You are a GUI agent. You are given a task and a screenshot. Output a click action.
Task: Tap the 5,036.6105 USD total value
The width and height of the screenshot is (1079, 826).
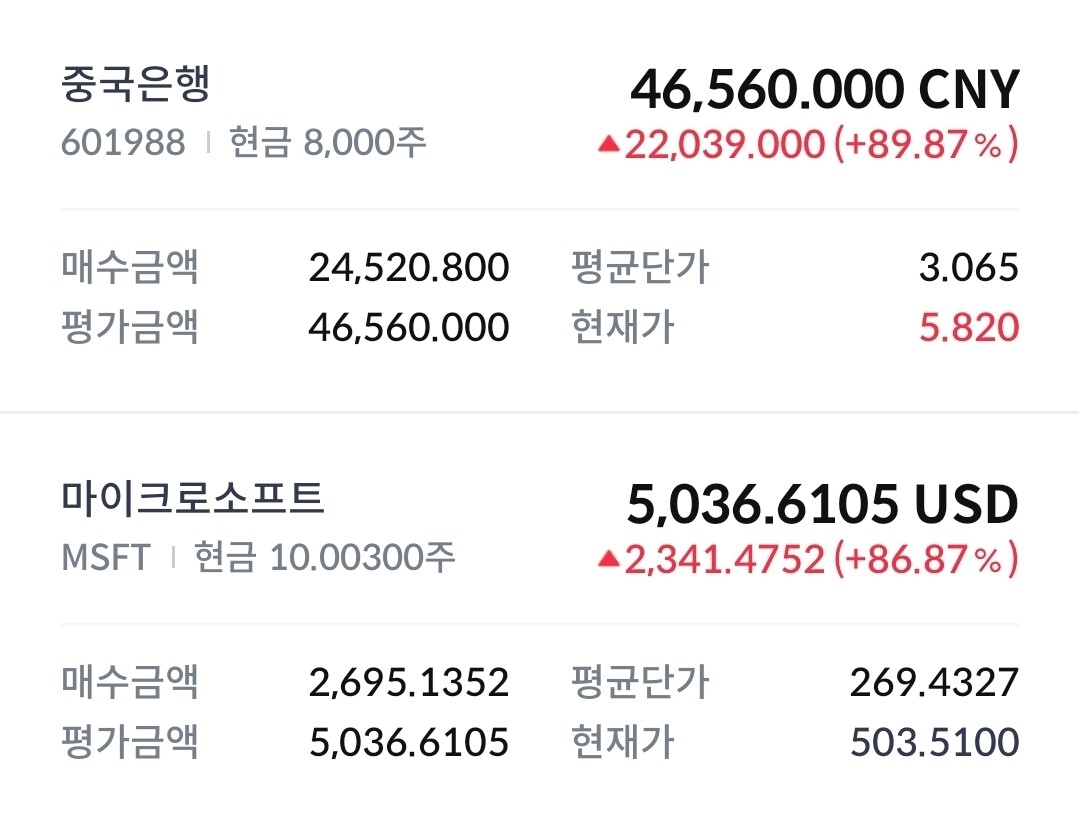coord(822,505)
